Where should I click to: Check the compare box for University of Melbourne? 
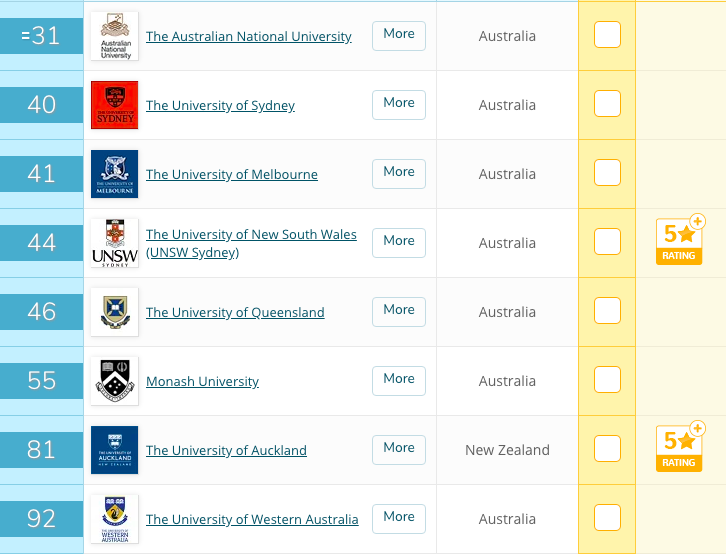[x=607, y=173]
